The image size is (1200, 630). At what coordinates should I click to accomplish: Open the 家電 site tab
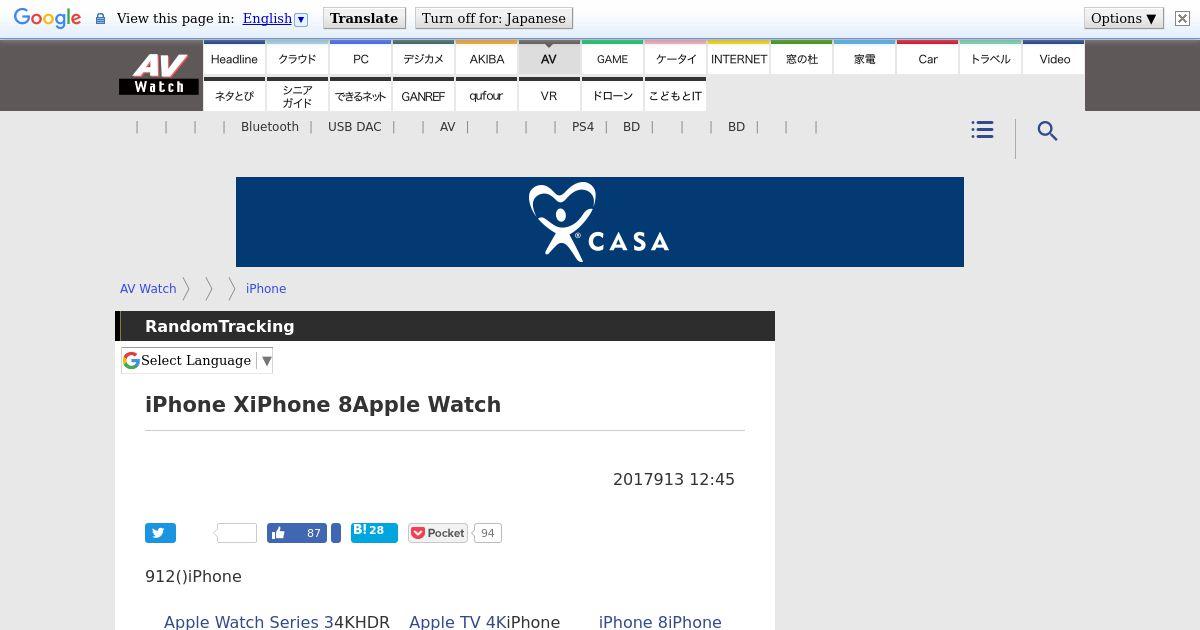coord(865,59)
